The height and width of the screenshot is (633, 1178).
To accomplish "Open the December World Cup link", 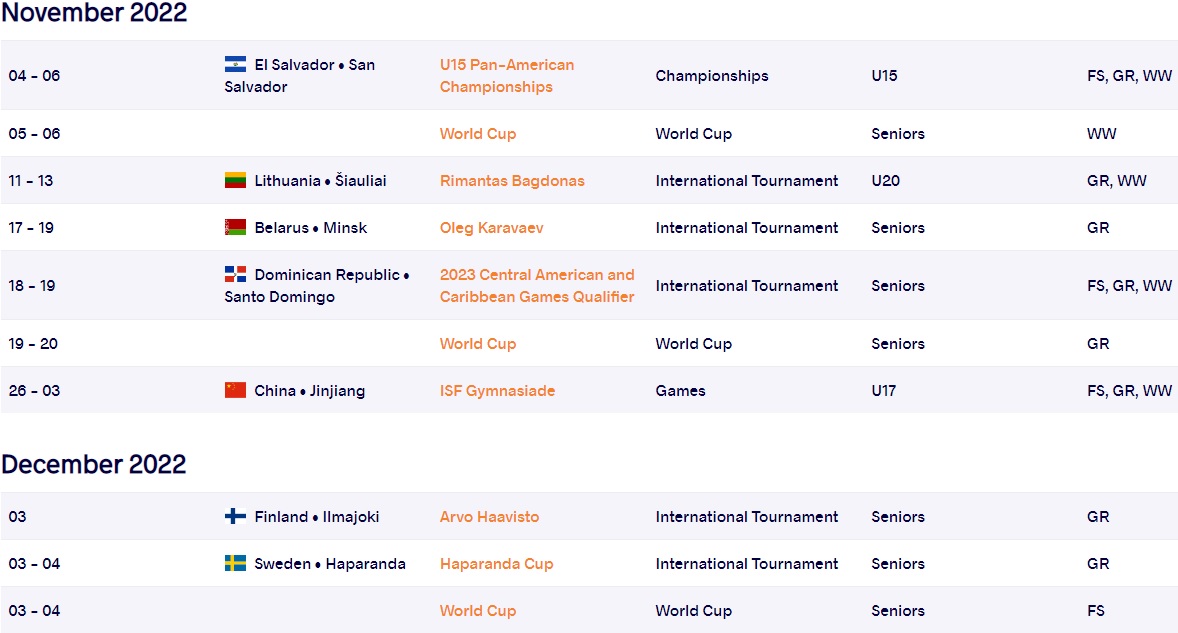I will [x=478, y=611].
